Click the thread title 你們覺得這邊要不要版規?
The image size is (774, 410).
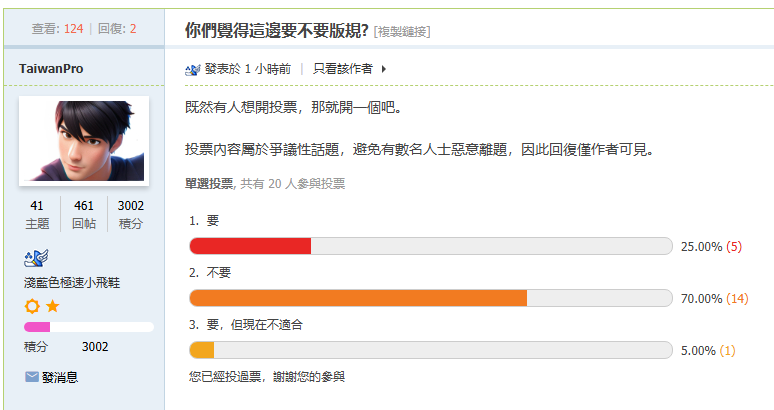pyautogui.click(x=277, y=30)
